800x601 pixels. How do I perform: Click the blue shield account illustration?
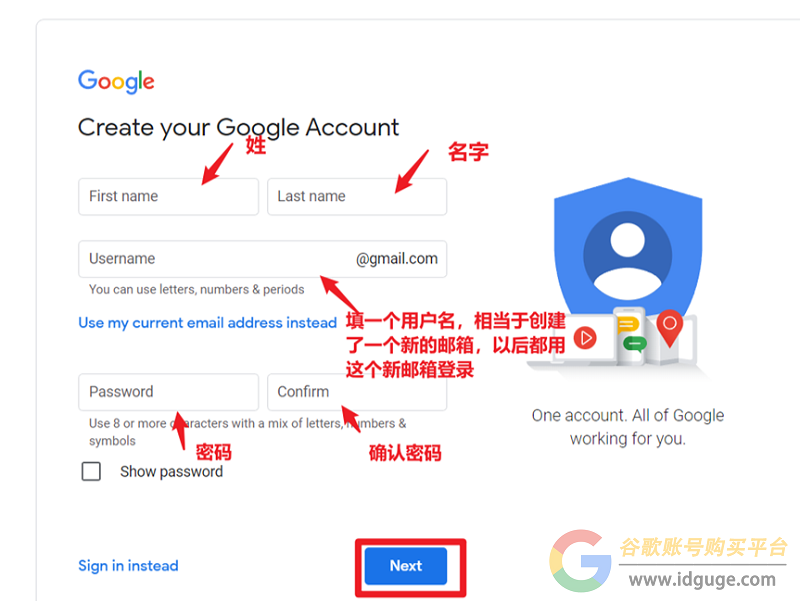click(x=628, y=250)
